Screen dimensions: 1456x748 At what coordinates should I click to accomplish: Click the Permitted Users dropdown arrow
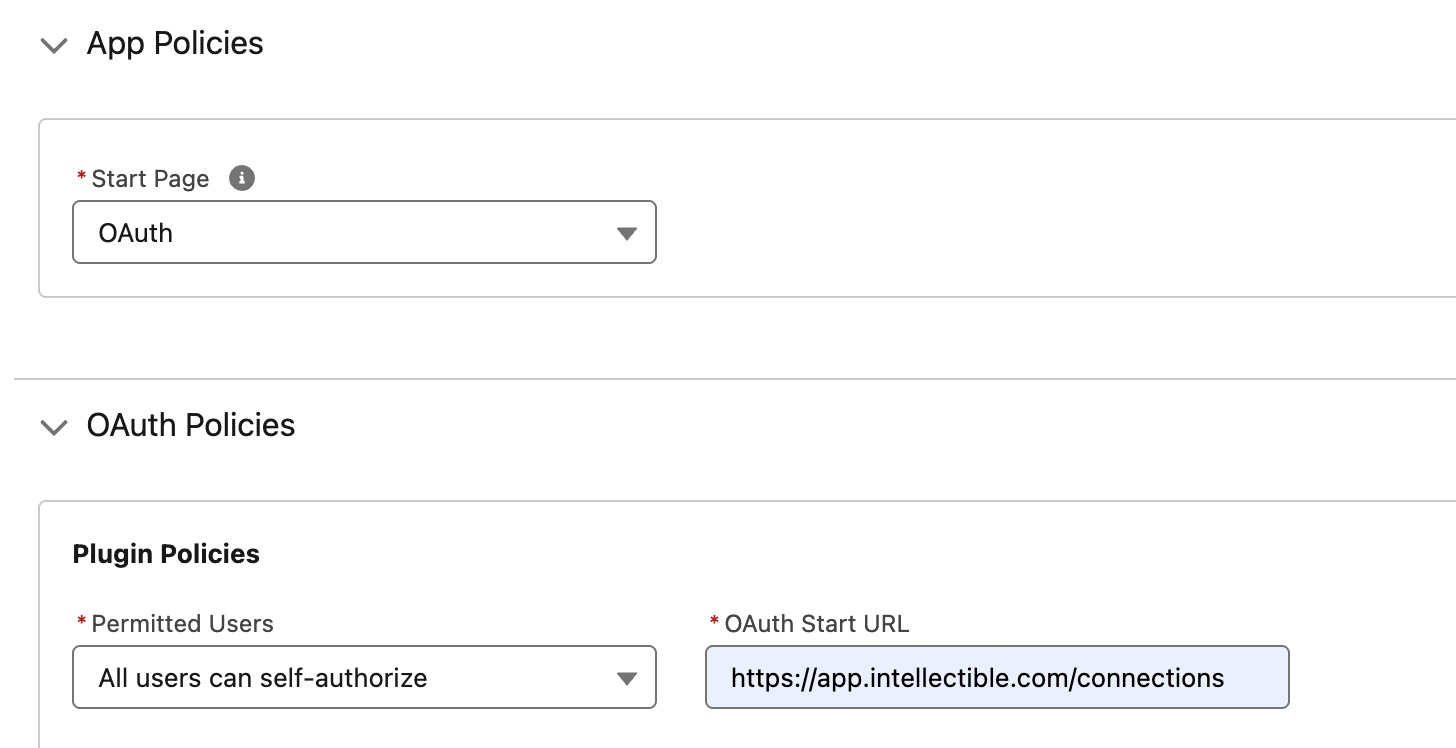pyautogui.click(x=626, y=677)
